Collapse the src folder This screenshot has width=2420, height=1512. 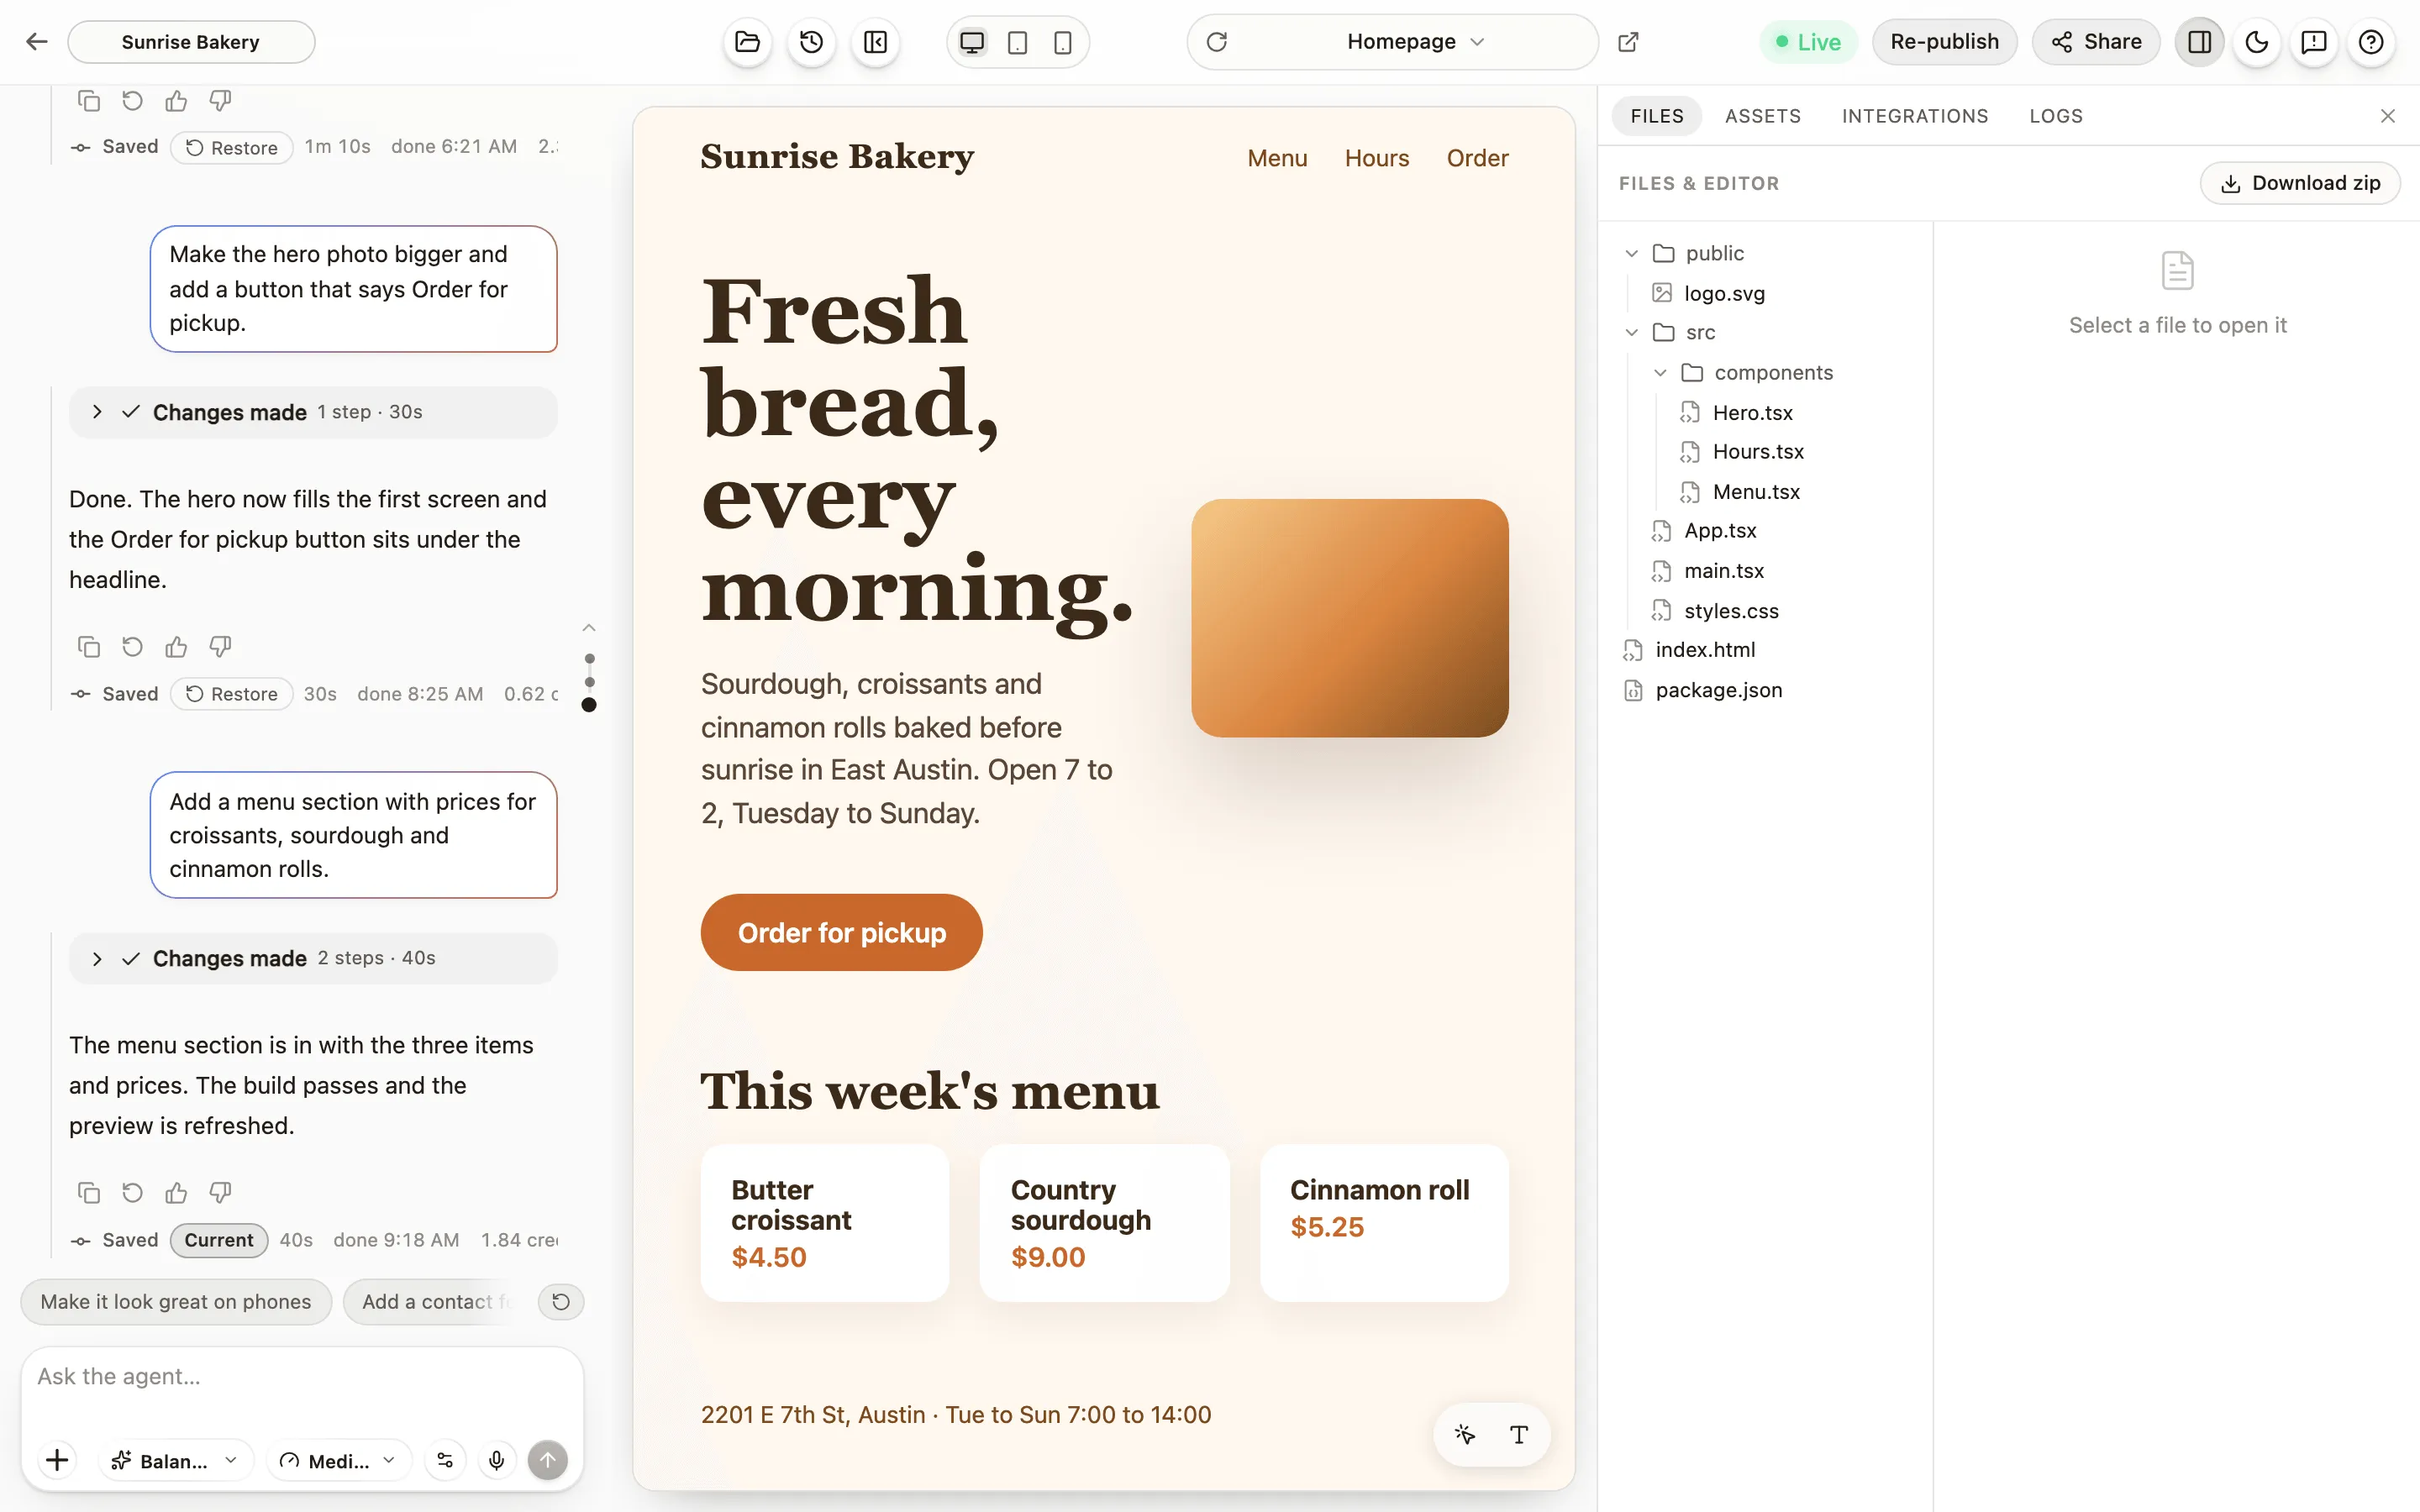(x=1631, y=332)
